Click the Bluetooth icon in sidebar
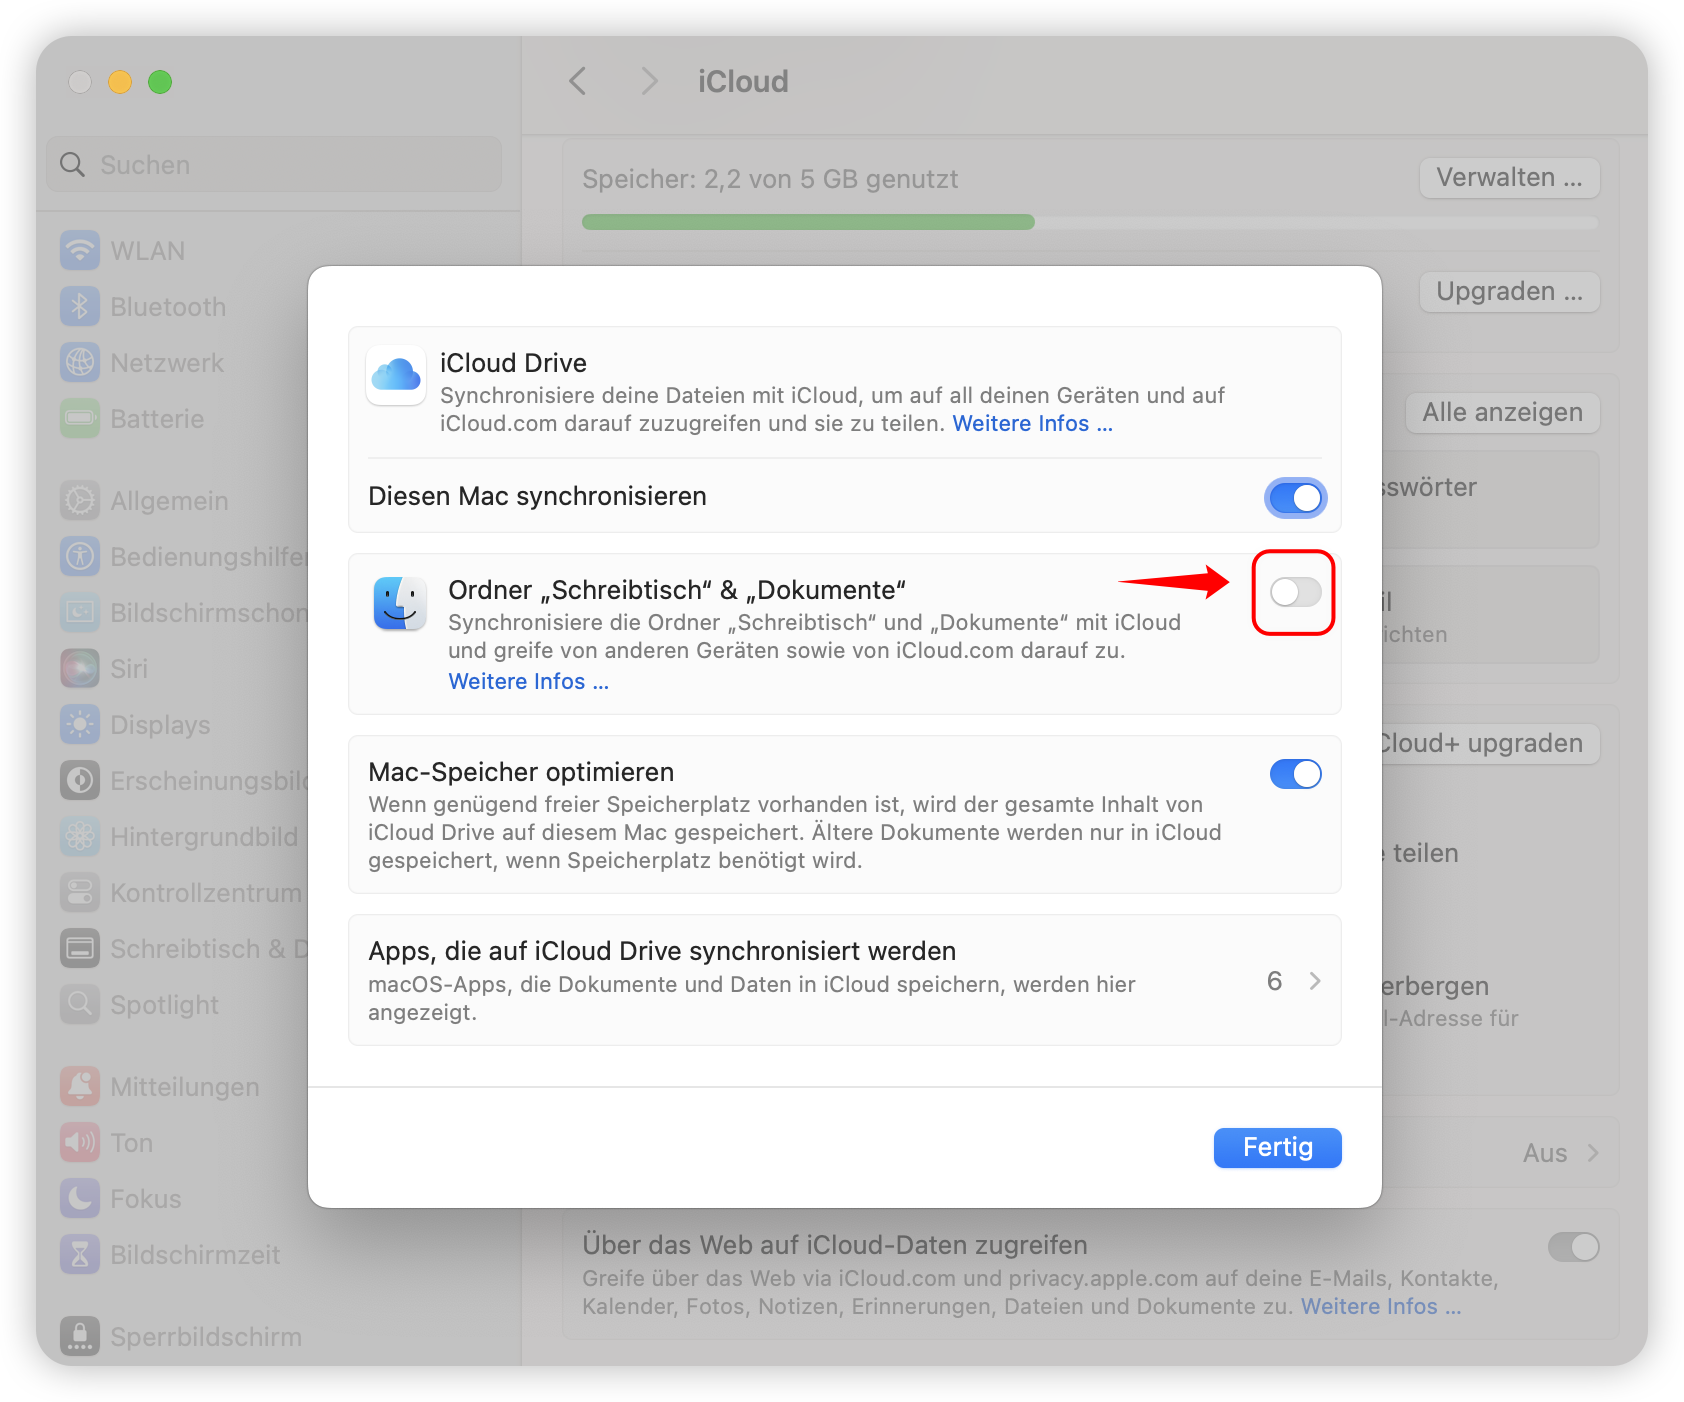This screenshot has height=1402, width=1684. 80,306
